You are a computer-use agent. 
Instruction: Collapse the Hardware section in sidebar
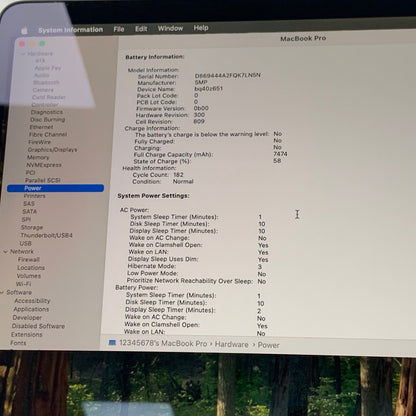tap(23, 54)
